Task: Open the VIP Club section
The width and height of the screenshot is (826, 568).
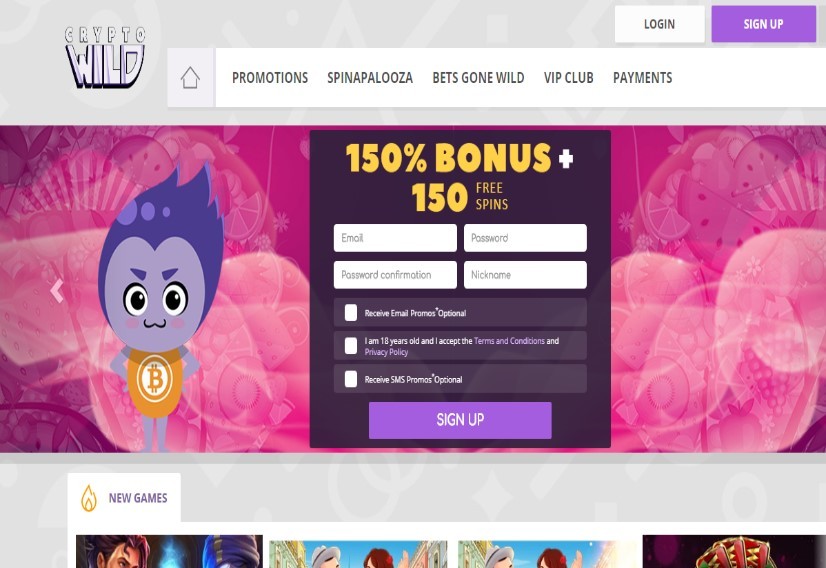Action: (x=568, y=78)
